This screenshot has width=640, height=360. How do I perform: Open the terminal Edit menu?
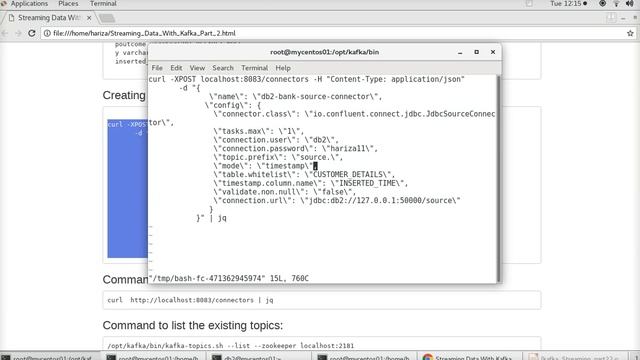point(176,68)
